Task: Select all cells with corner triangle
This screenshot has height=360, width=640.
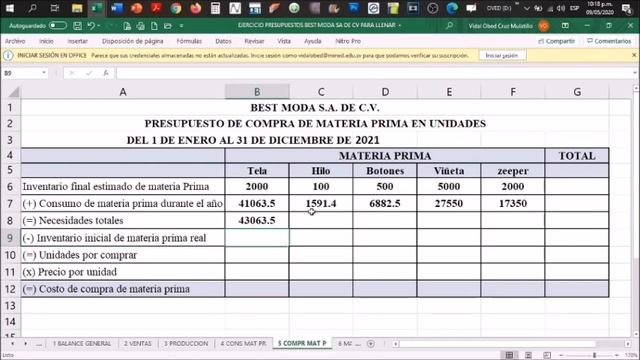Action: pos(13,92)
